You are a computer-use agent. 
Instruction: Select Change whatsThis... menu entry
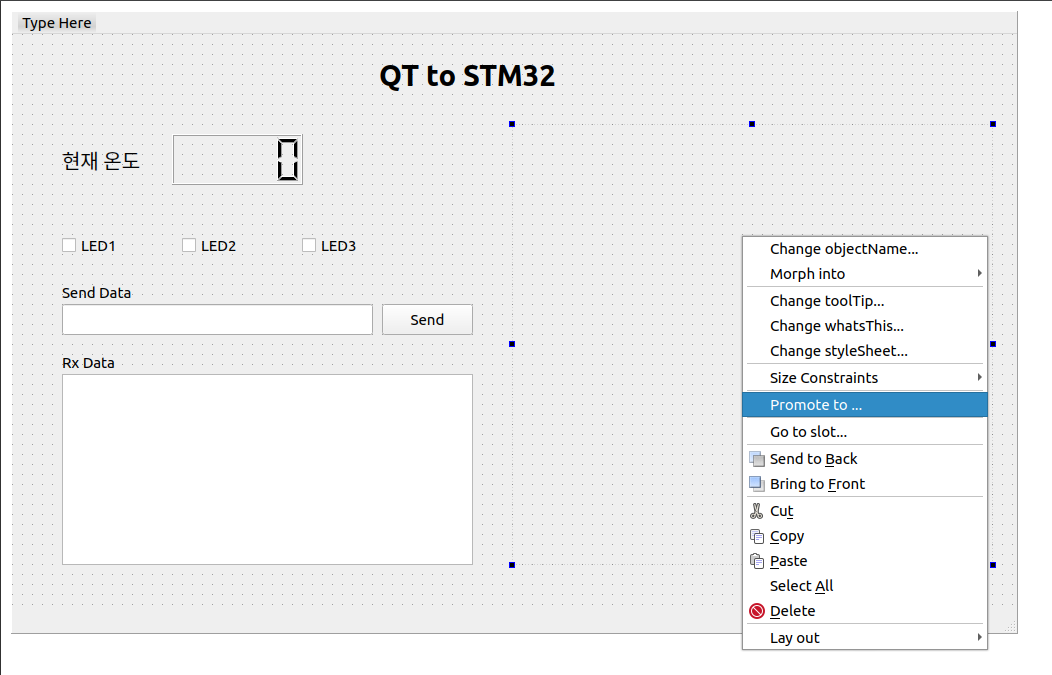click(865, 326)
